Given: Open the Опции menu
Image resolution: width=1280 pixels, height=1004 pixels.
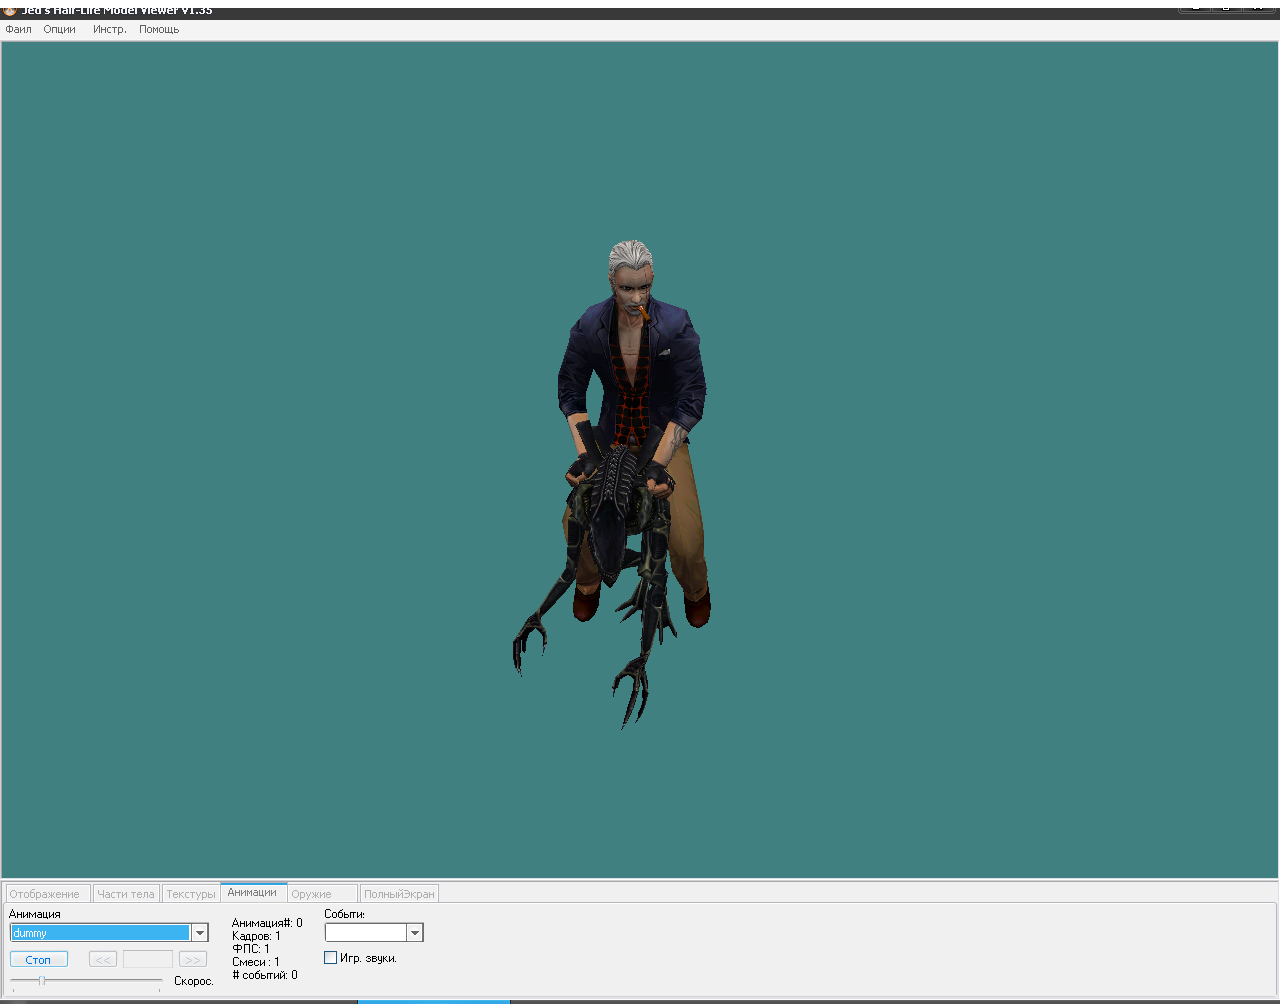Looking at the screenshot, I should click(59, 29).
